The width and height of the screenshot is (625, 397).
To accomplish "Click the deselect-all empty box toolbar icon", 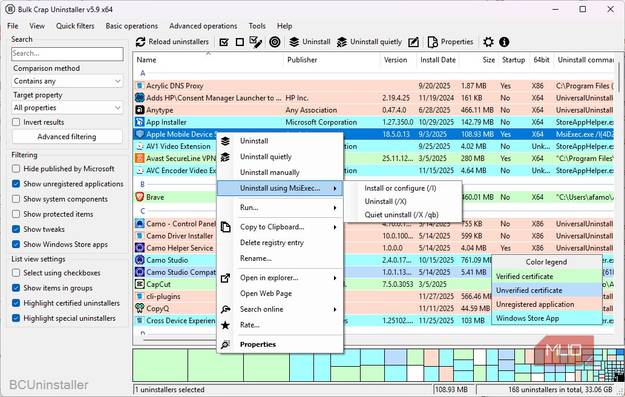I will pyautogui.click(x=240, y=42).
